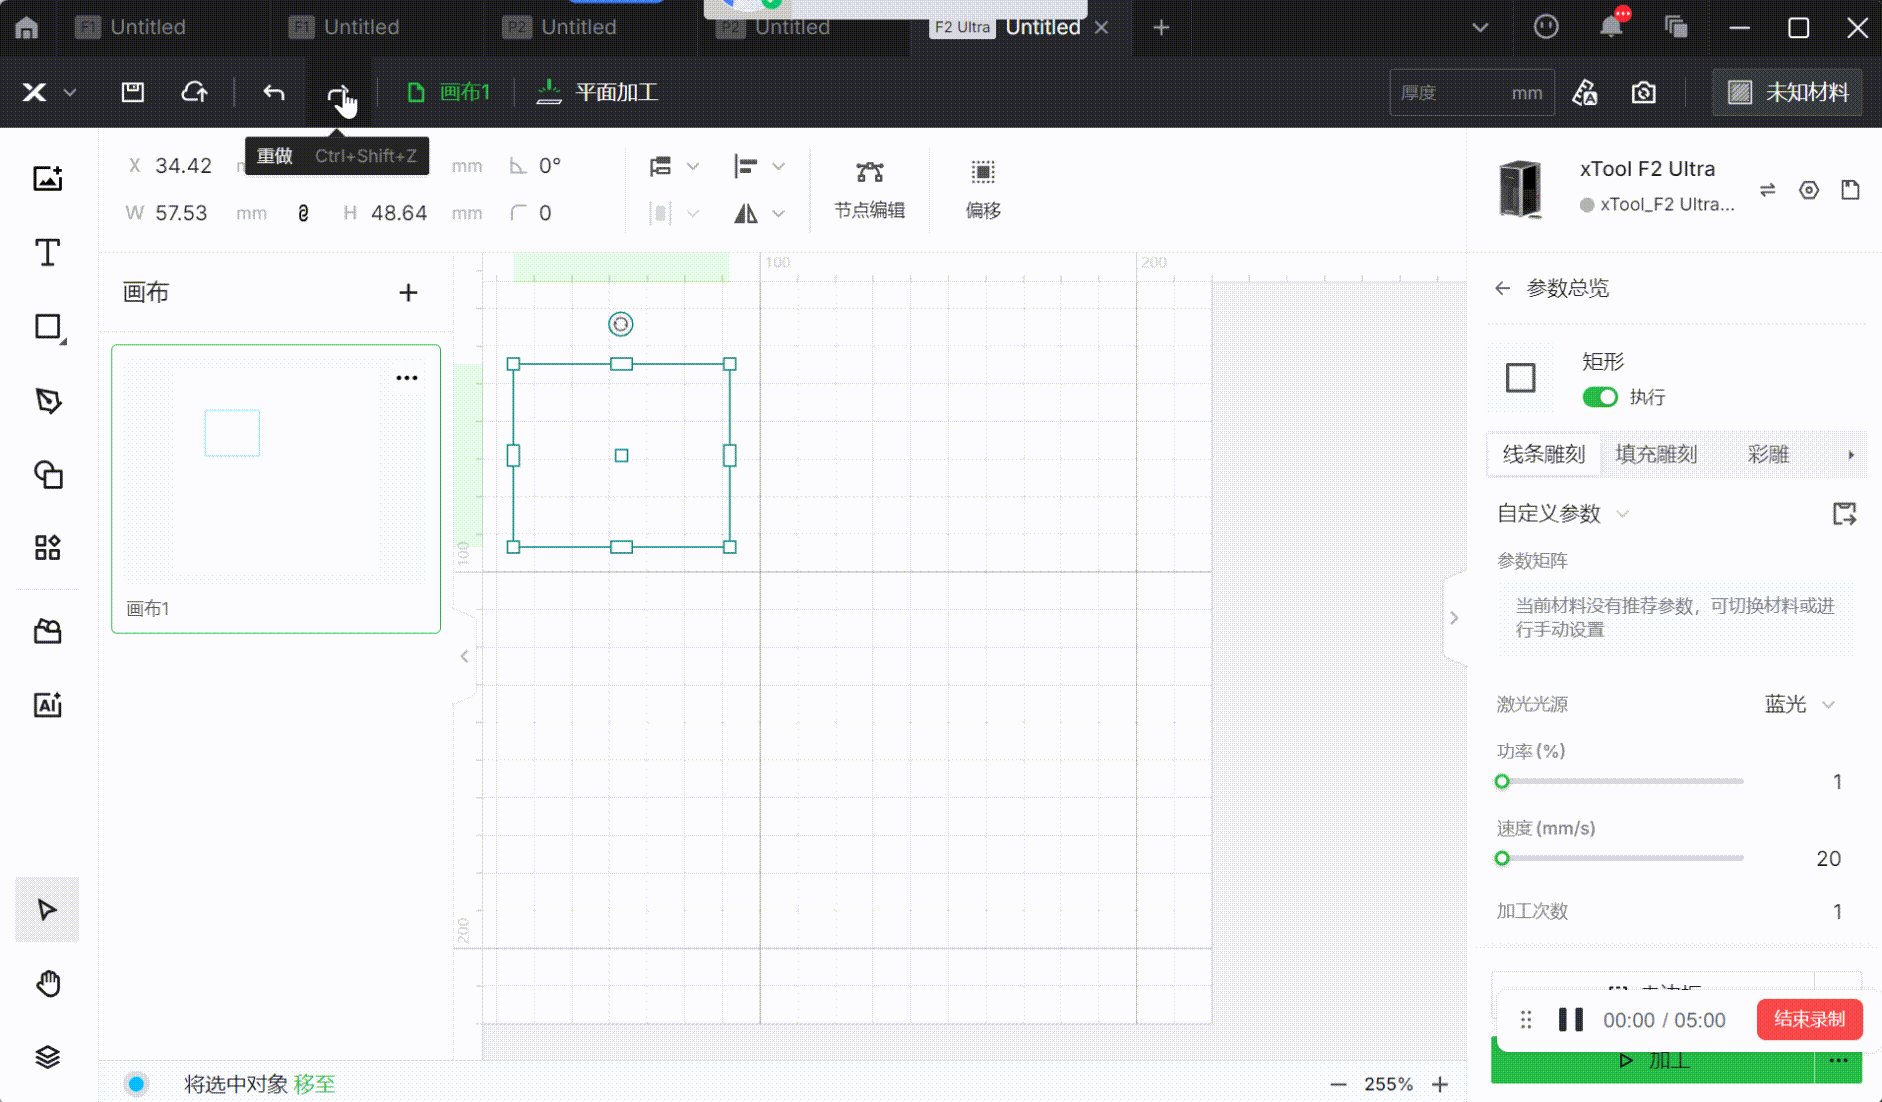Expand the flip mirror options dropdown
The width and height of the screenshot is (1882, 1102).
(x=779, y=214)
